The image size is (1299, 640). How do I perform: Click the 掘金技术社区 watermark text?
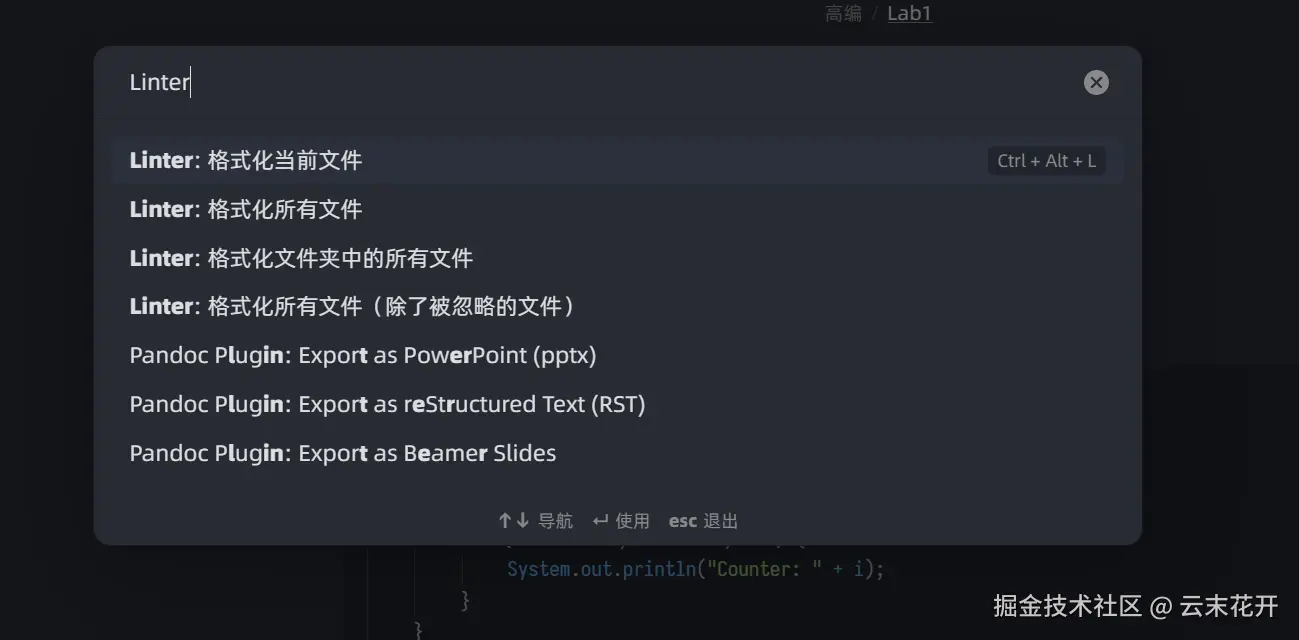click(x=1067, y=605)
